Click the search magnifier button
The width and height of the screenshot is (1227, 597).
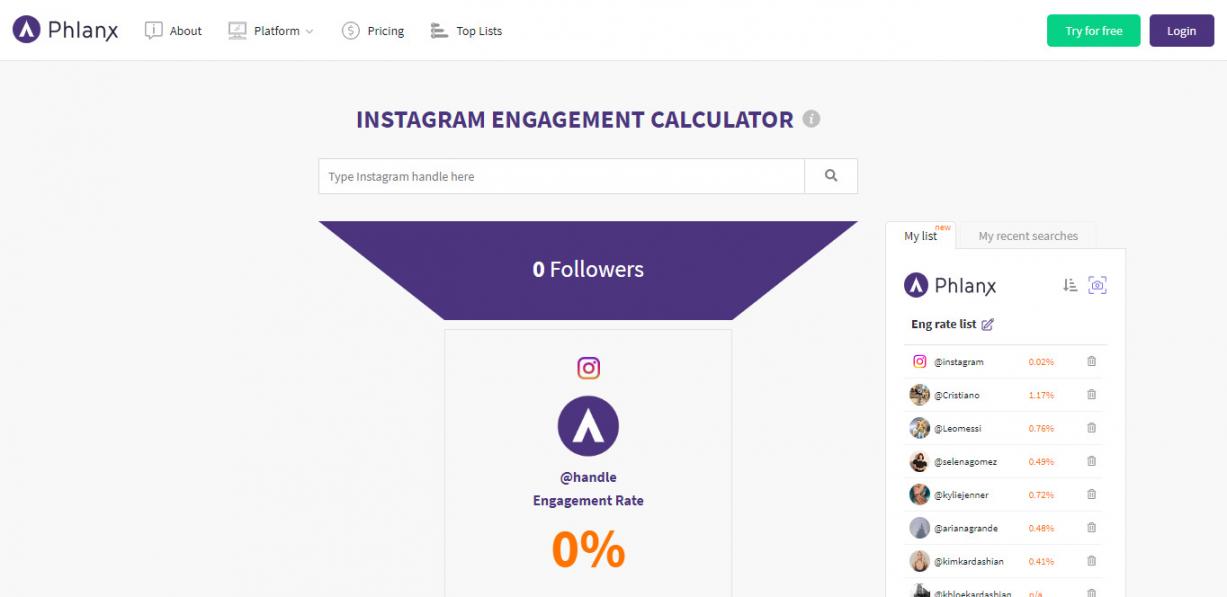pos(830,176)
